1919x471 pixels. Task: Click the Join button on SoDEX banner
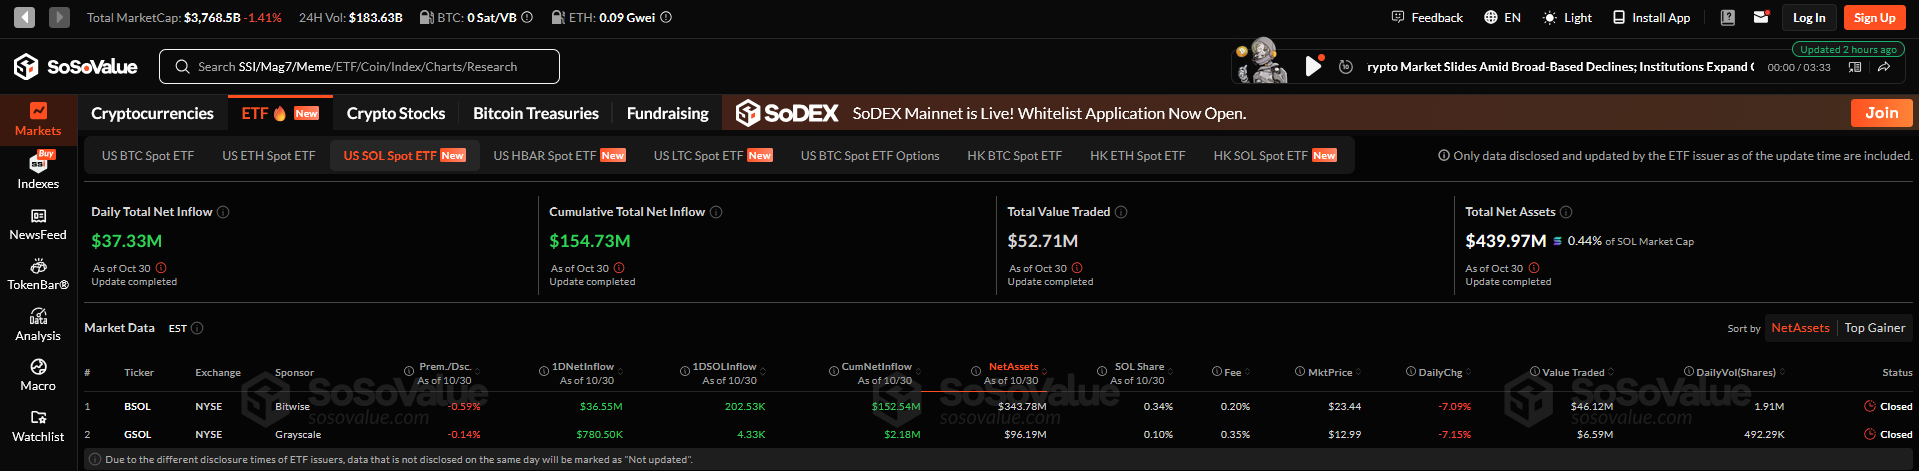(x=1881, y=113)
